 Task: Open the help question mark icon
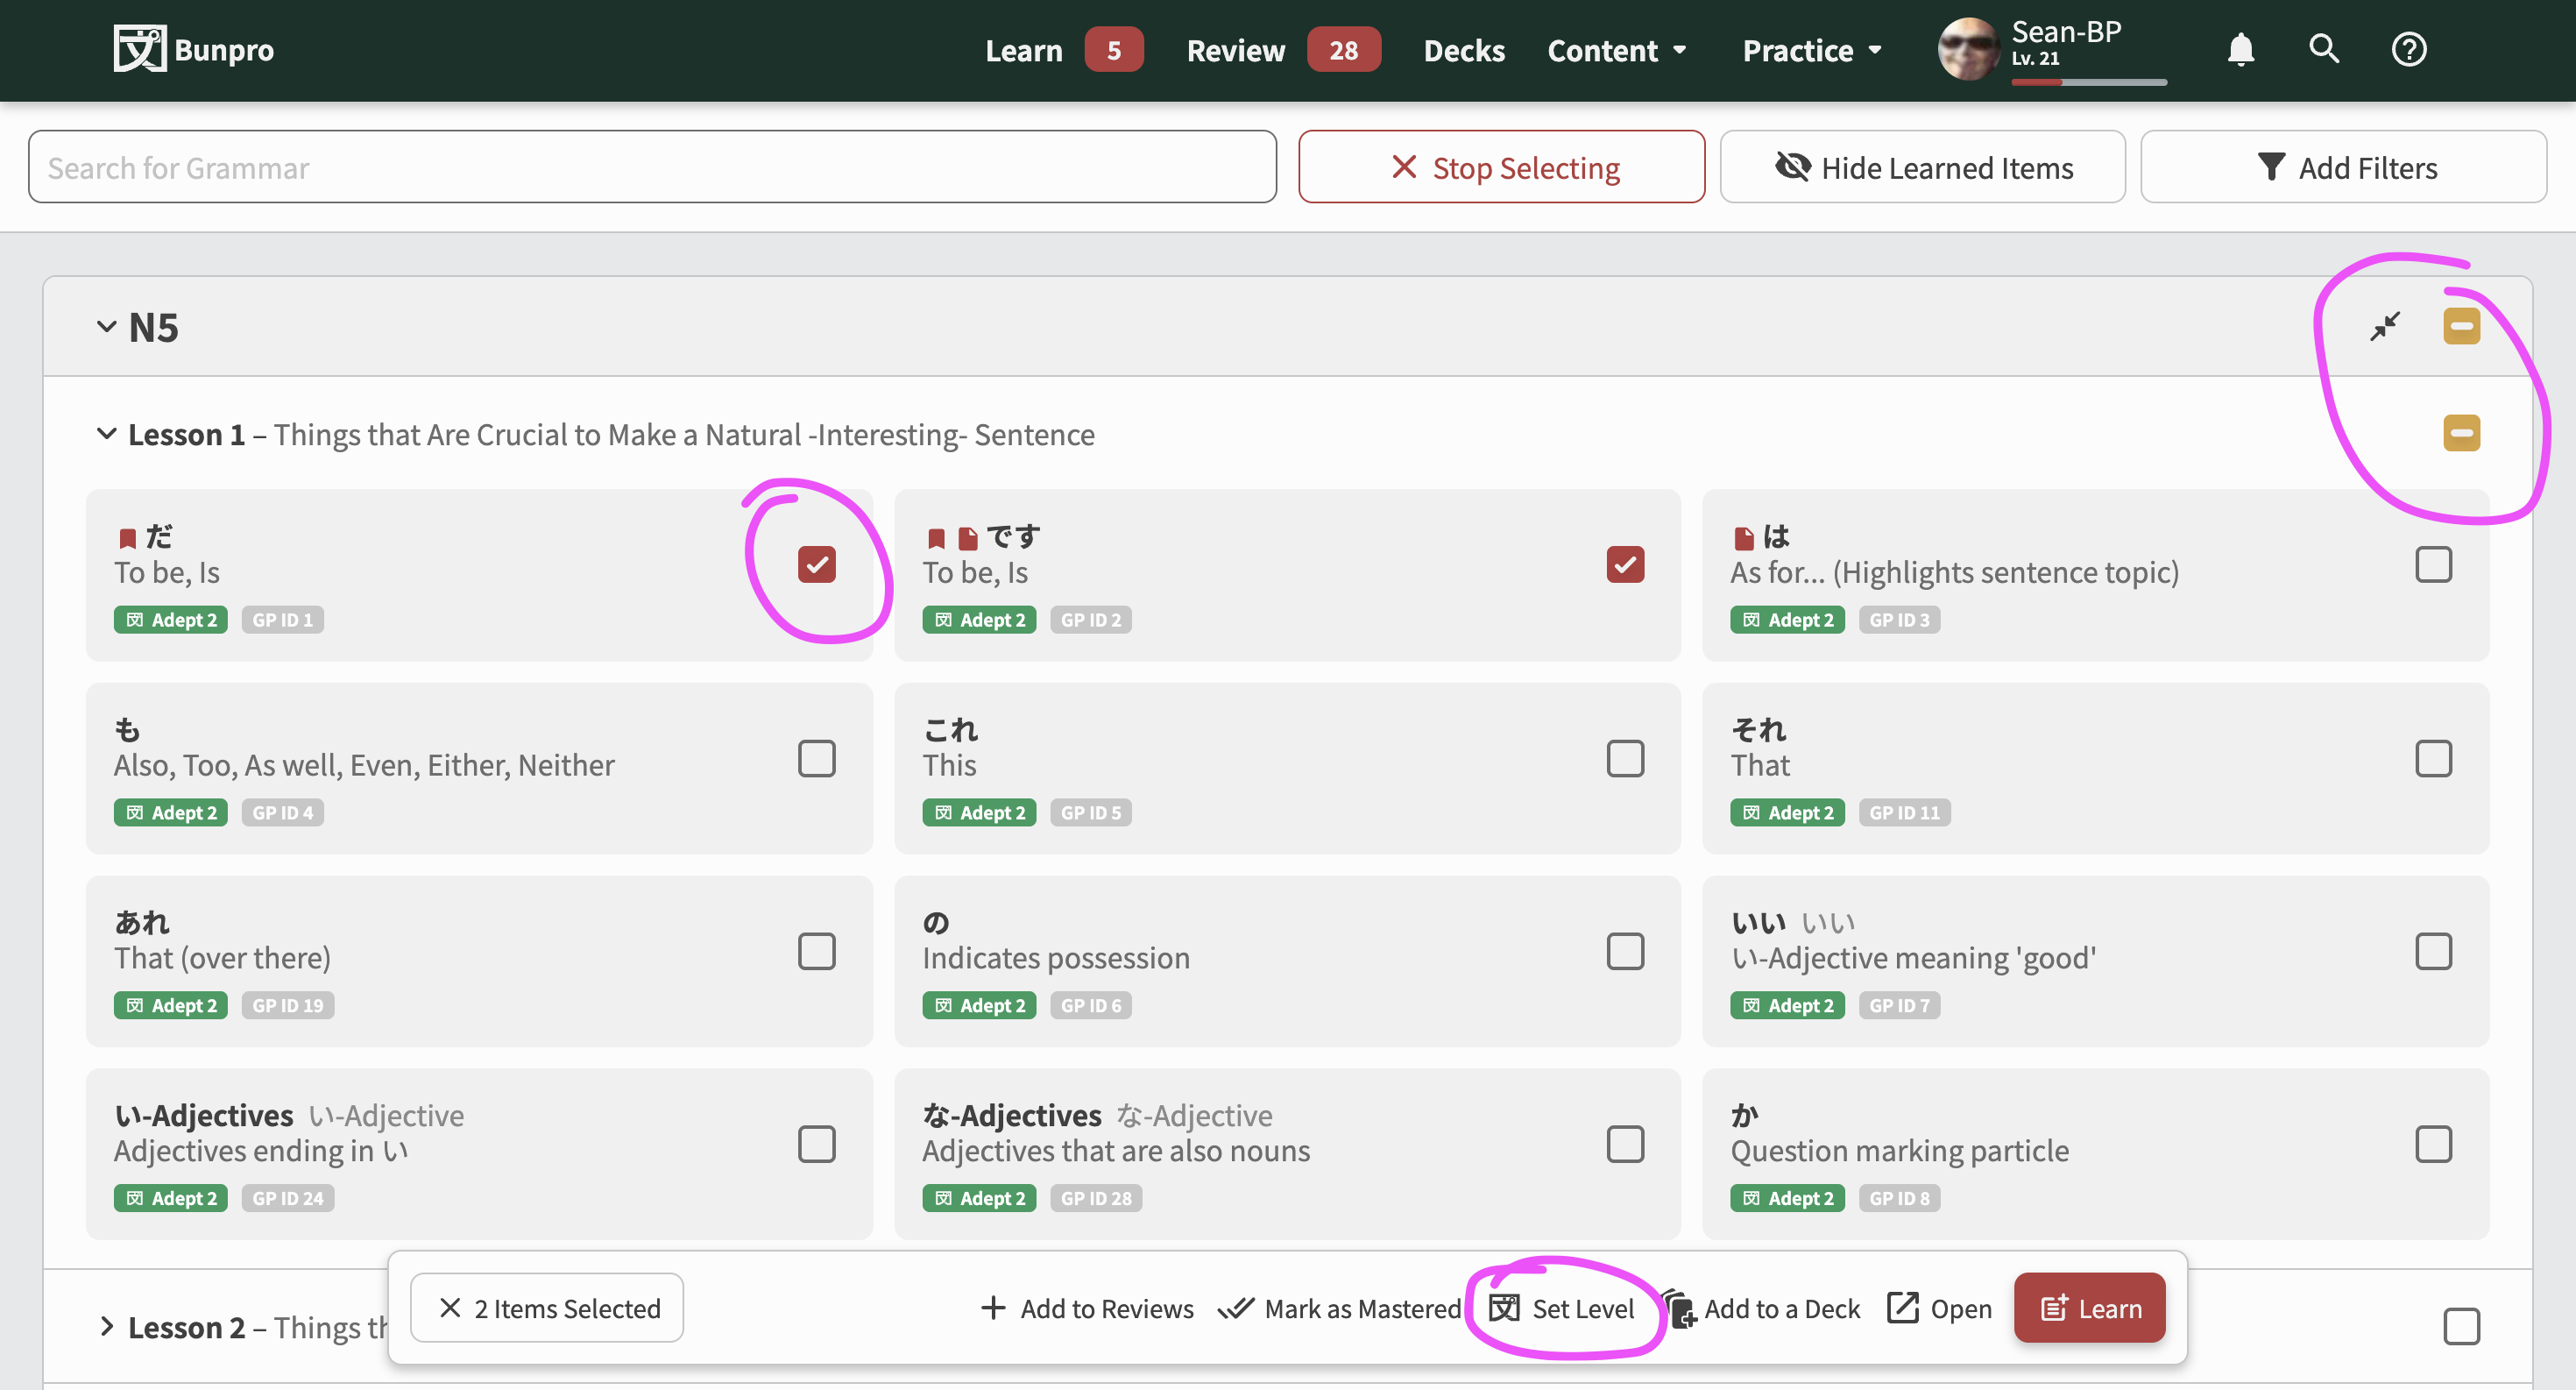click(x=2408, y=49)
